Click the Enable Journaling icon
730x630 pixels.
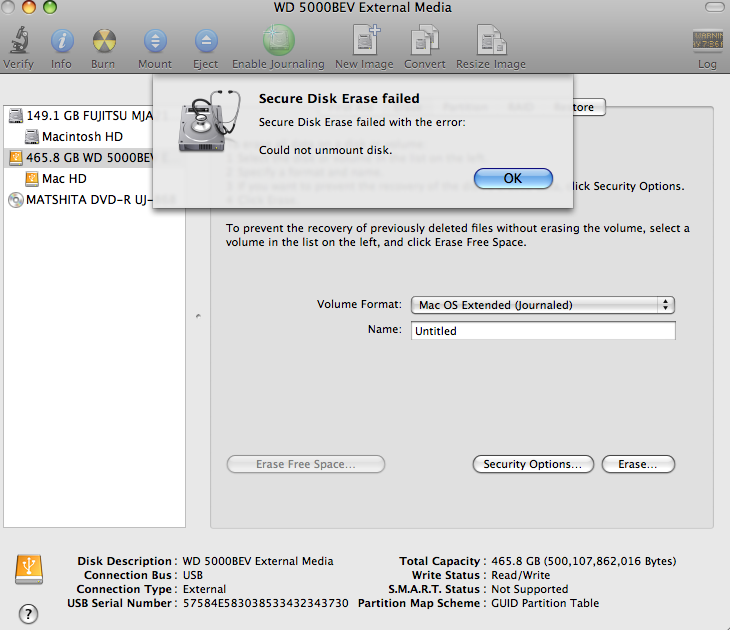click(278, 40)
